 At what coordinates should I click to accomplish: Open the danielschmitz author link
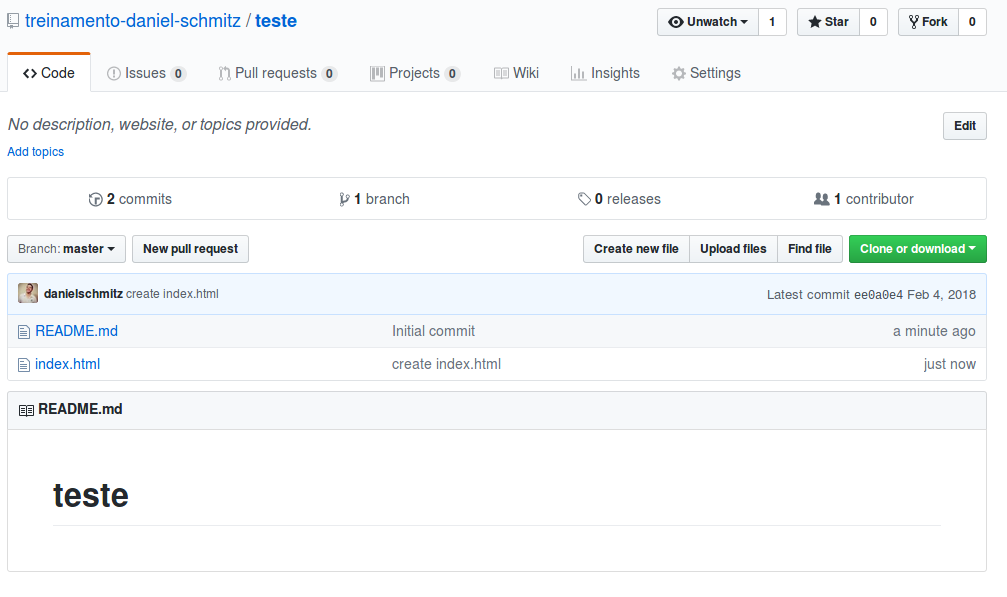(x=83, y=294)
